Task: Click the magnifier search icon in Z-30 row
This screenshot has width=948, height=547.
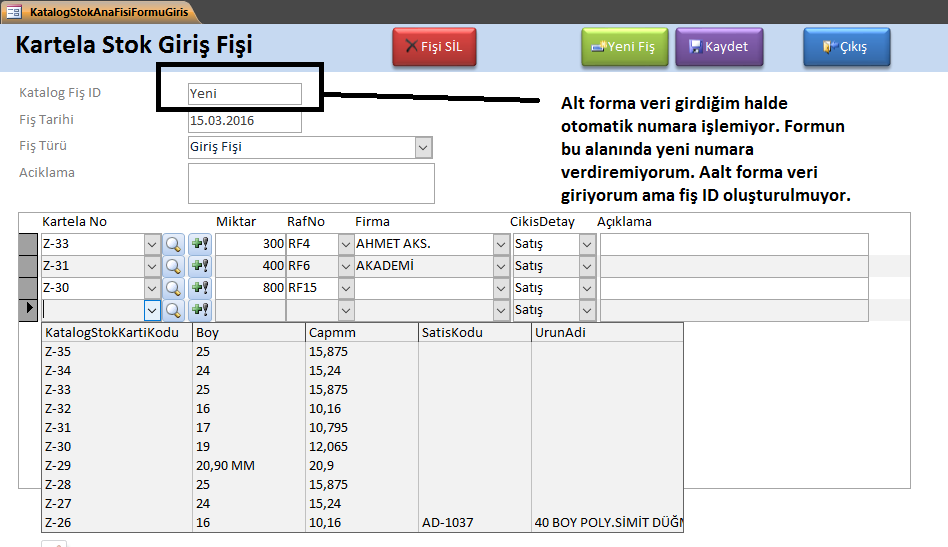Action: tap(173, 288)
